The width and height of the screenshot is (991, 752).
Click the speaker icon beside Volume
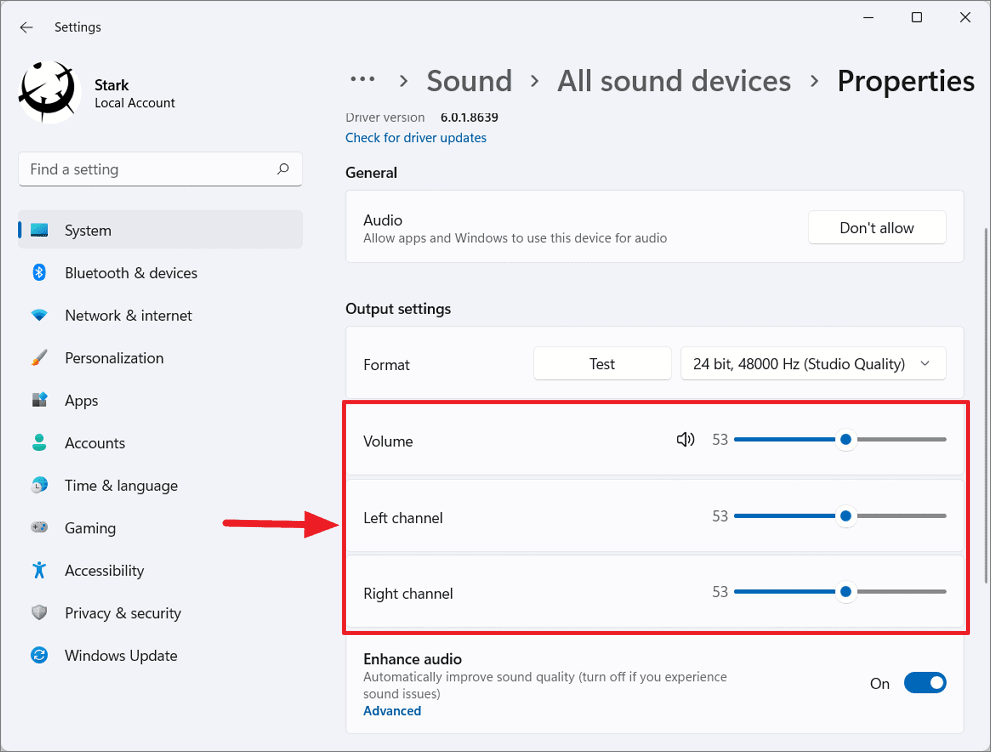[685, 439]
